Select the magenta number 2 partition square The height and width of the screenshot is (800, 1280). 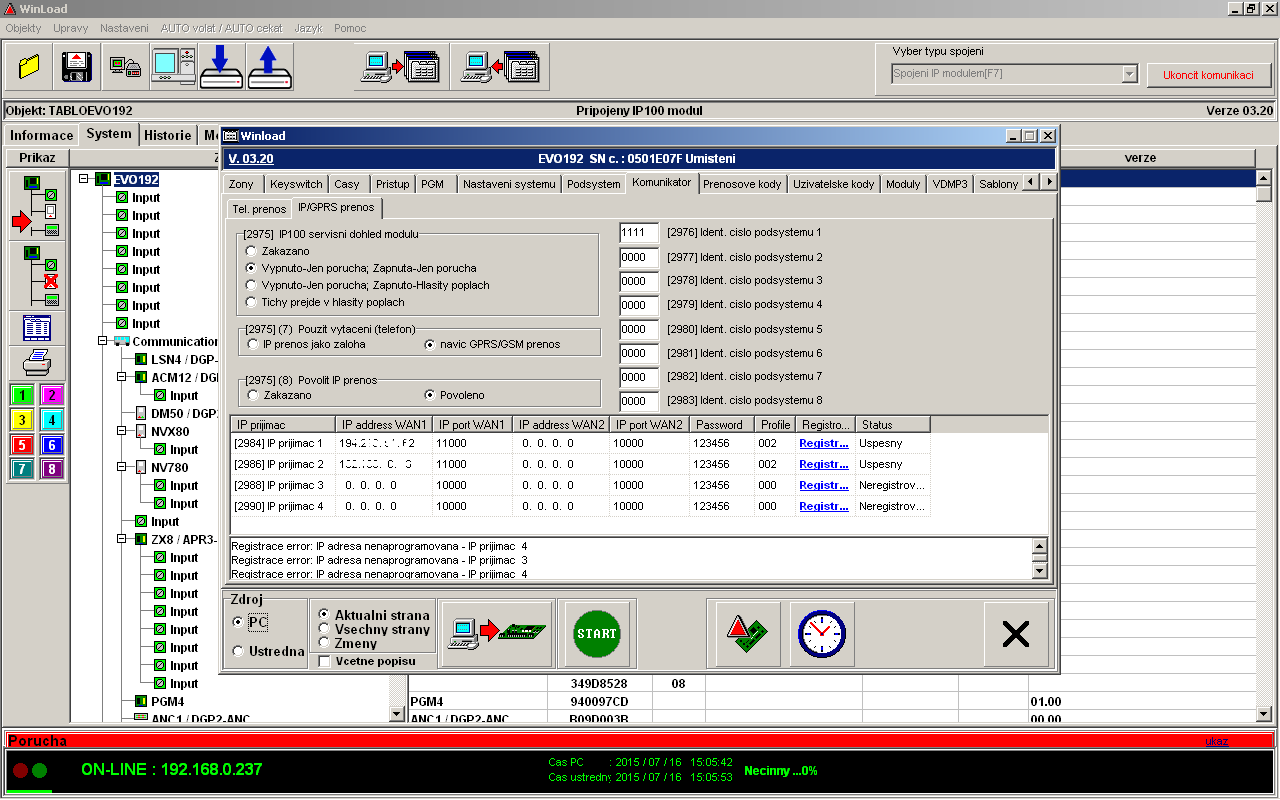[x=52, y=395]
